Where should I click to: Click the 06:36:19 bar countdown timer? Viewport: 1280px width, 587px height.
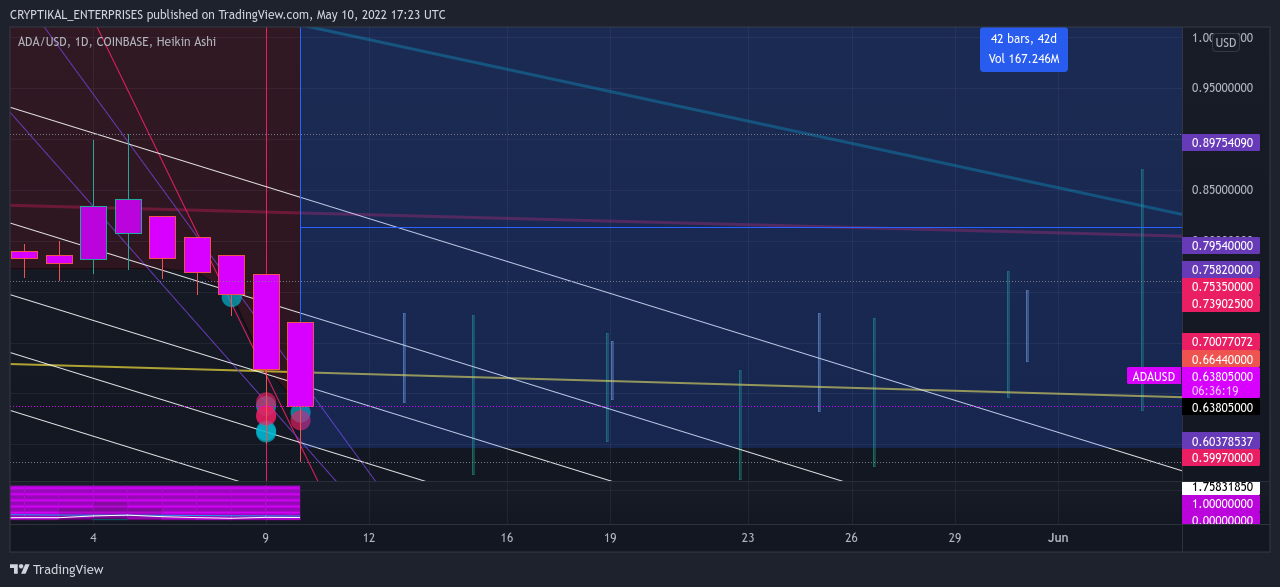click(1216, 391)
